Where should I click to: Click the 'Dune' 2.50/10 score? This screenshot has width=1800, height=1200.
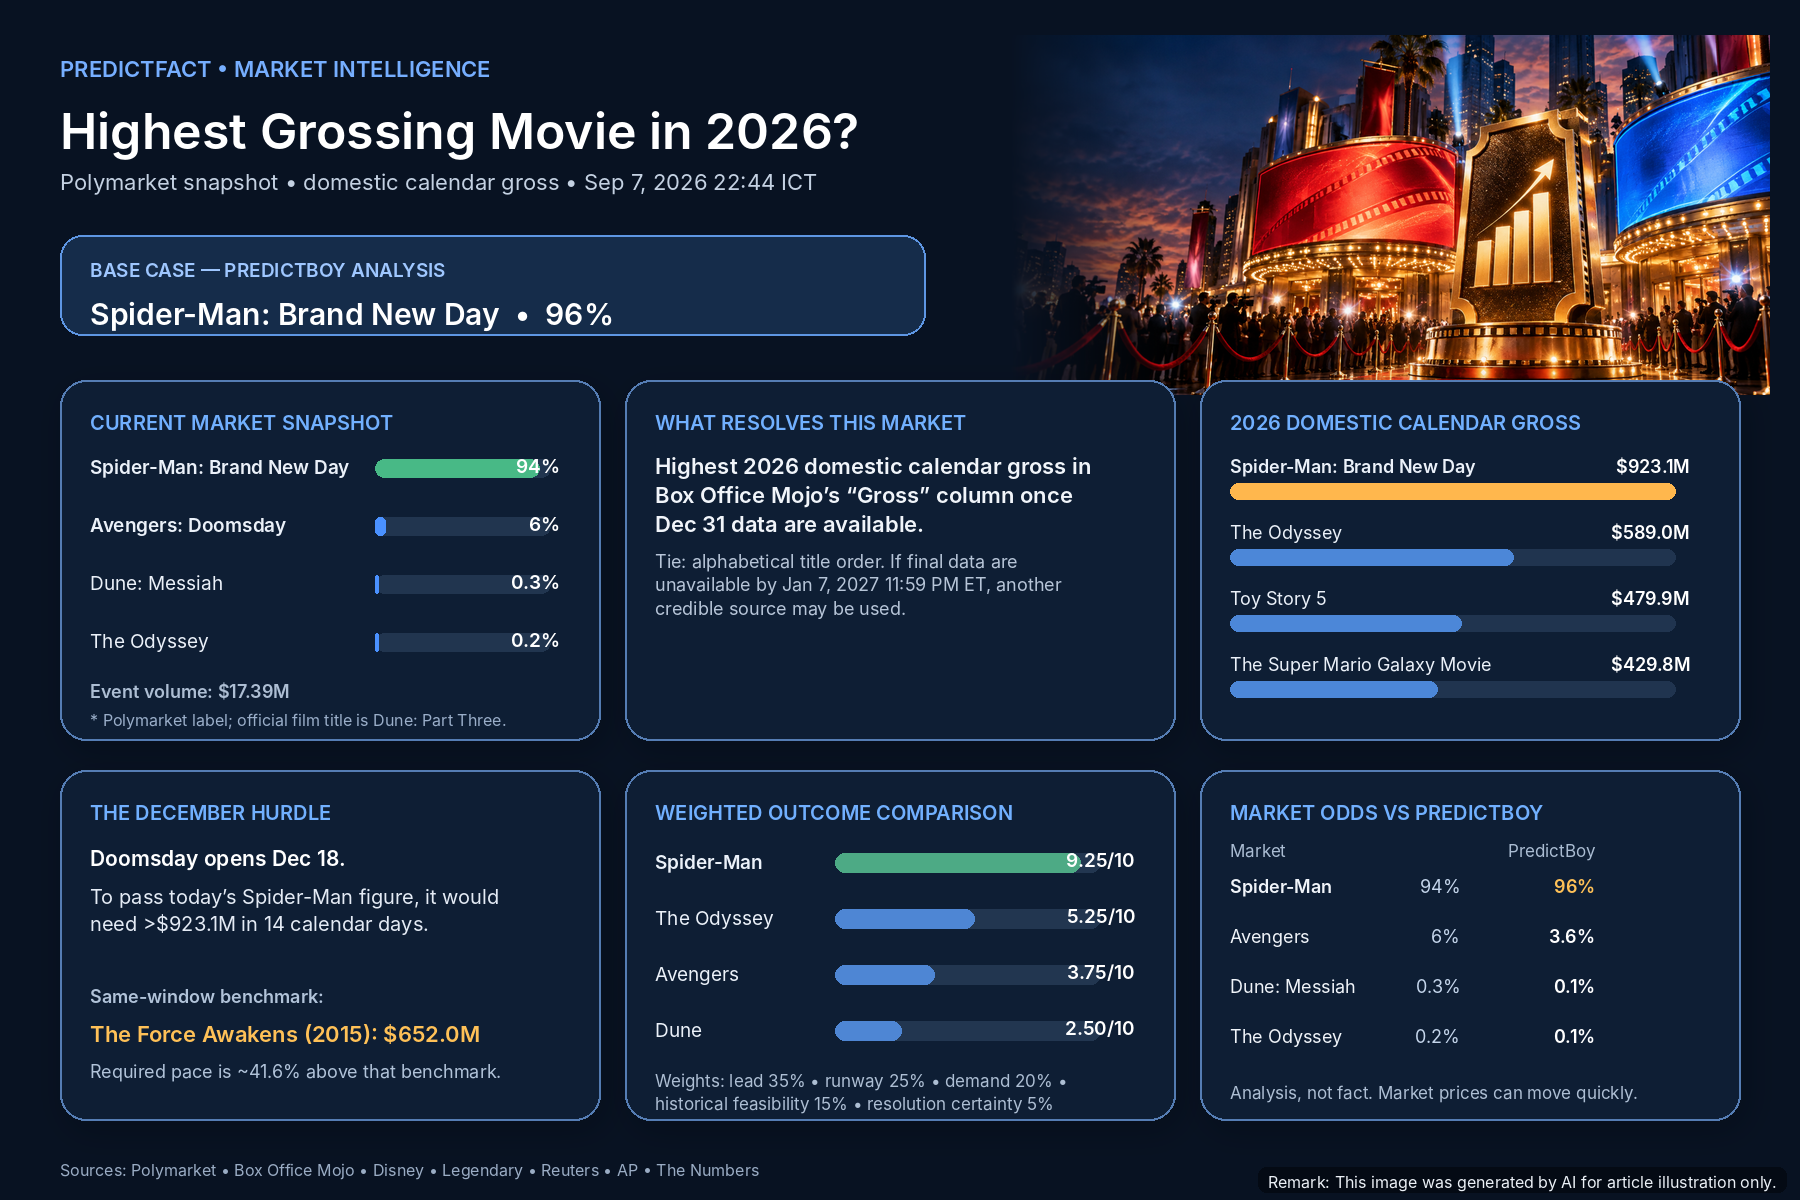point(1099,1028)
